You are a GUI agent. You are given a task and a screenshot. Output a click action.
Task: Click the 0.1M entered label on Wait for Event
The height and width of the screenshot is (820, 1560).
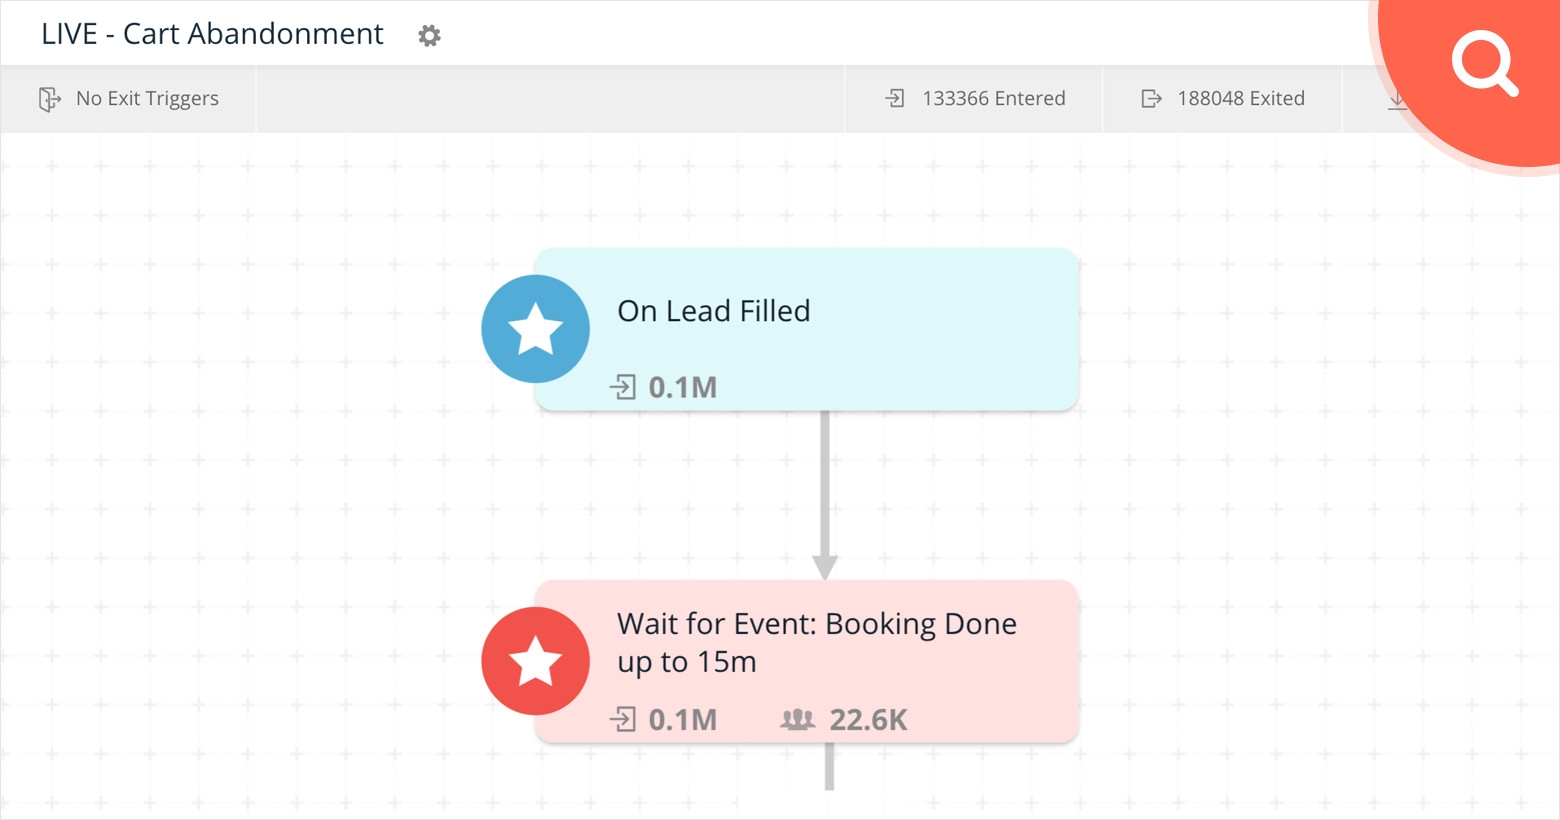pos(683,719)
